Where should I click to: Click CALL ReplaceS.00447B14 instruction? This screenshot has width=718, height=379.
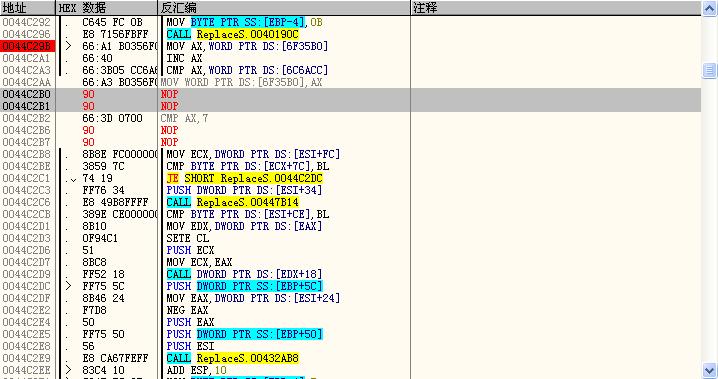pyautogui.click(x=233, y=202)
